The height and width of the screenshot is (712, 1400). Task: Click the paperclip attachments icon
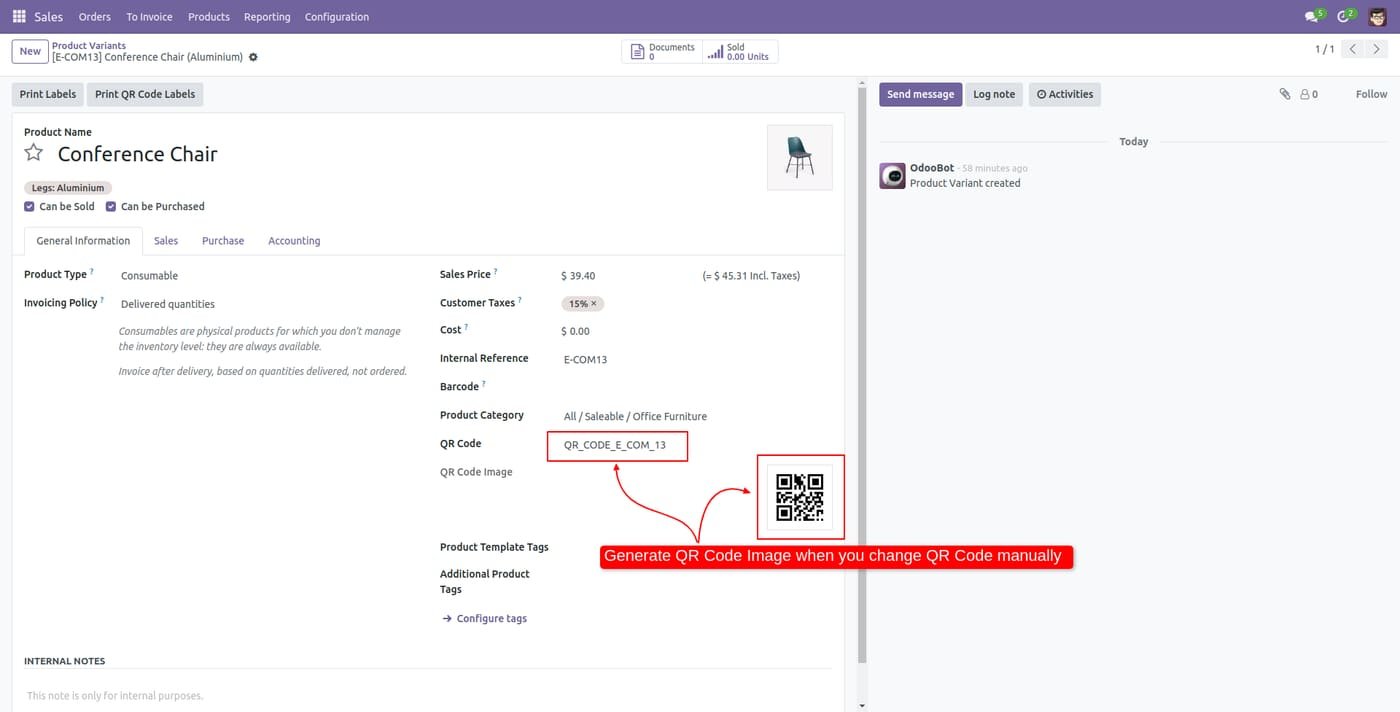1285,94
